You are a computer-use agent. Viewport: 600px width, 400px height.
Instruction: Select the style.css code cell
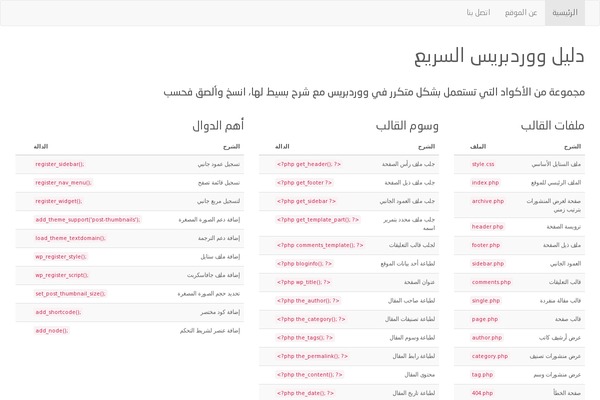[x=483, y=164]
